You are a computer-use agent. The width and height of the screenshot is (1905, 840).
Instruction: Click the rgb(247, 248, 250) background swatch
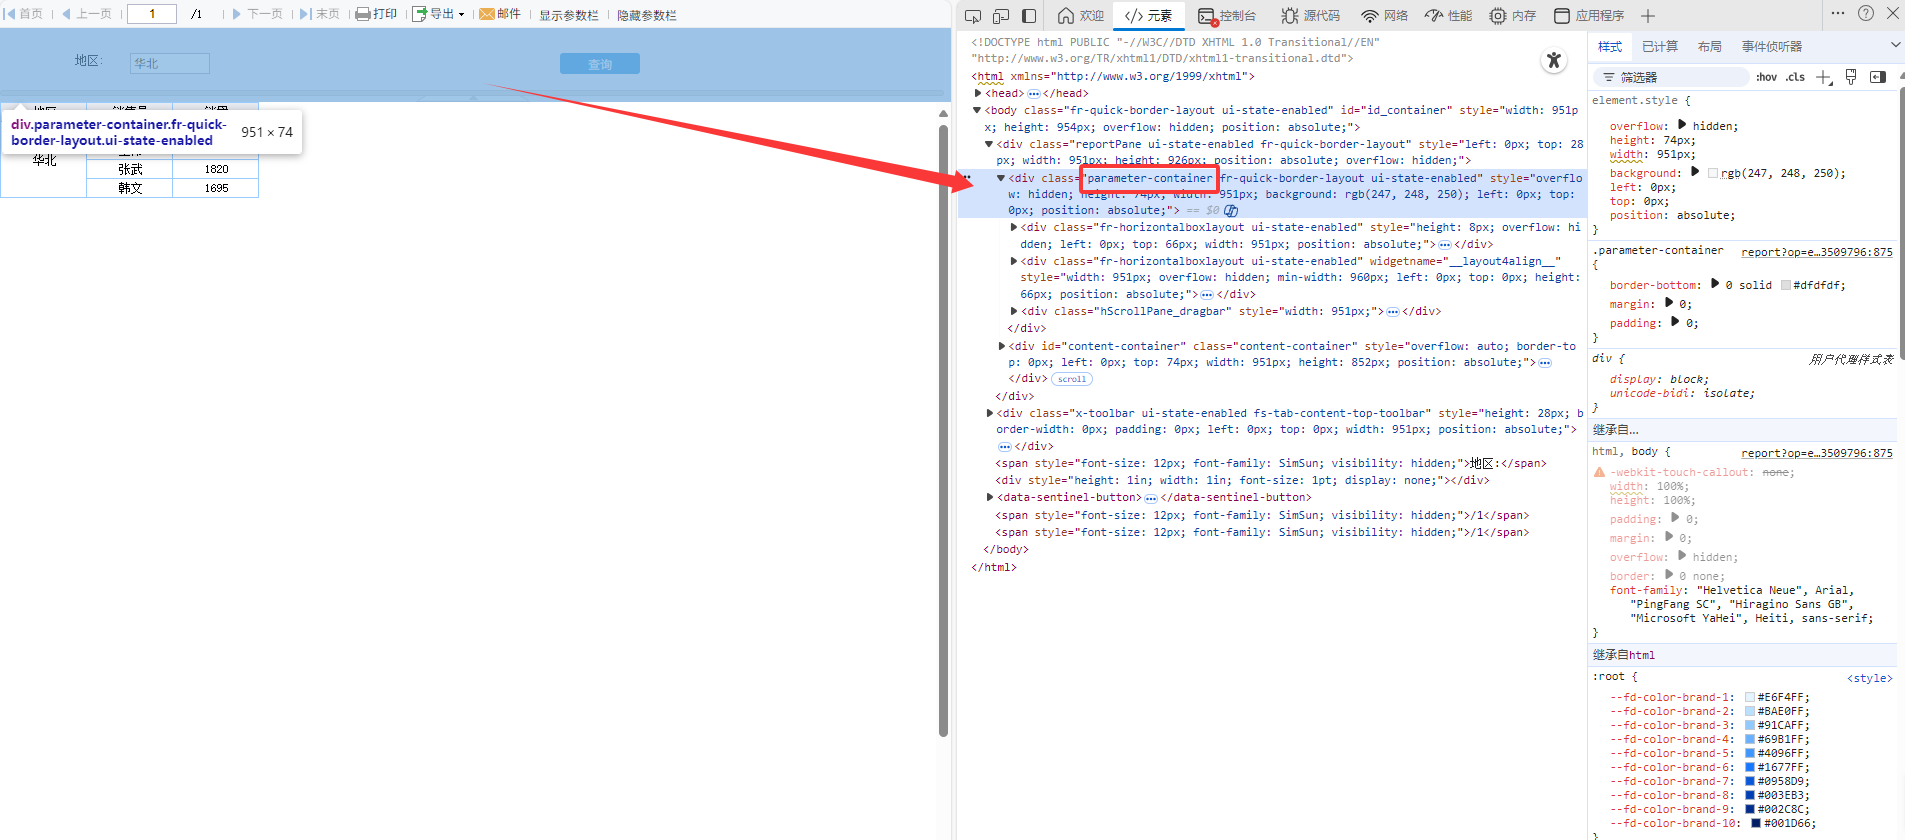click(1713, 173)
